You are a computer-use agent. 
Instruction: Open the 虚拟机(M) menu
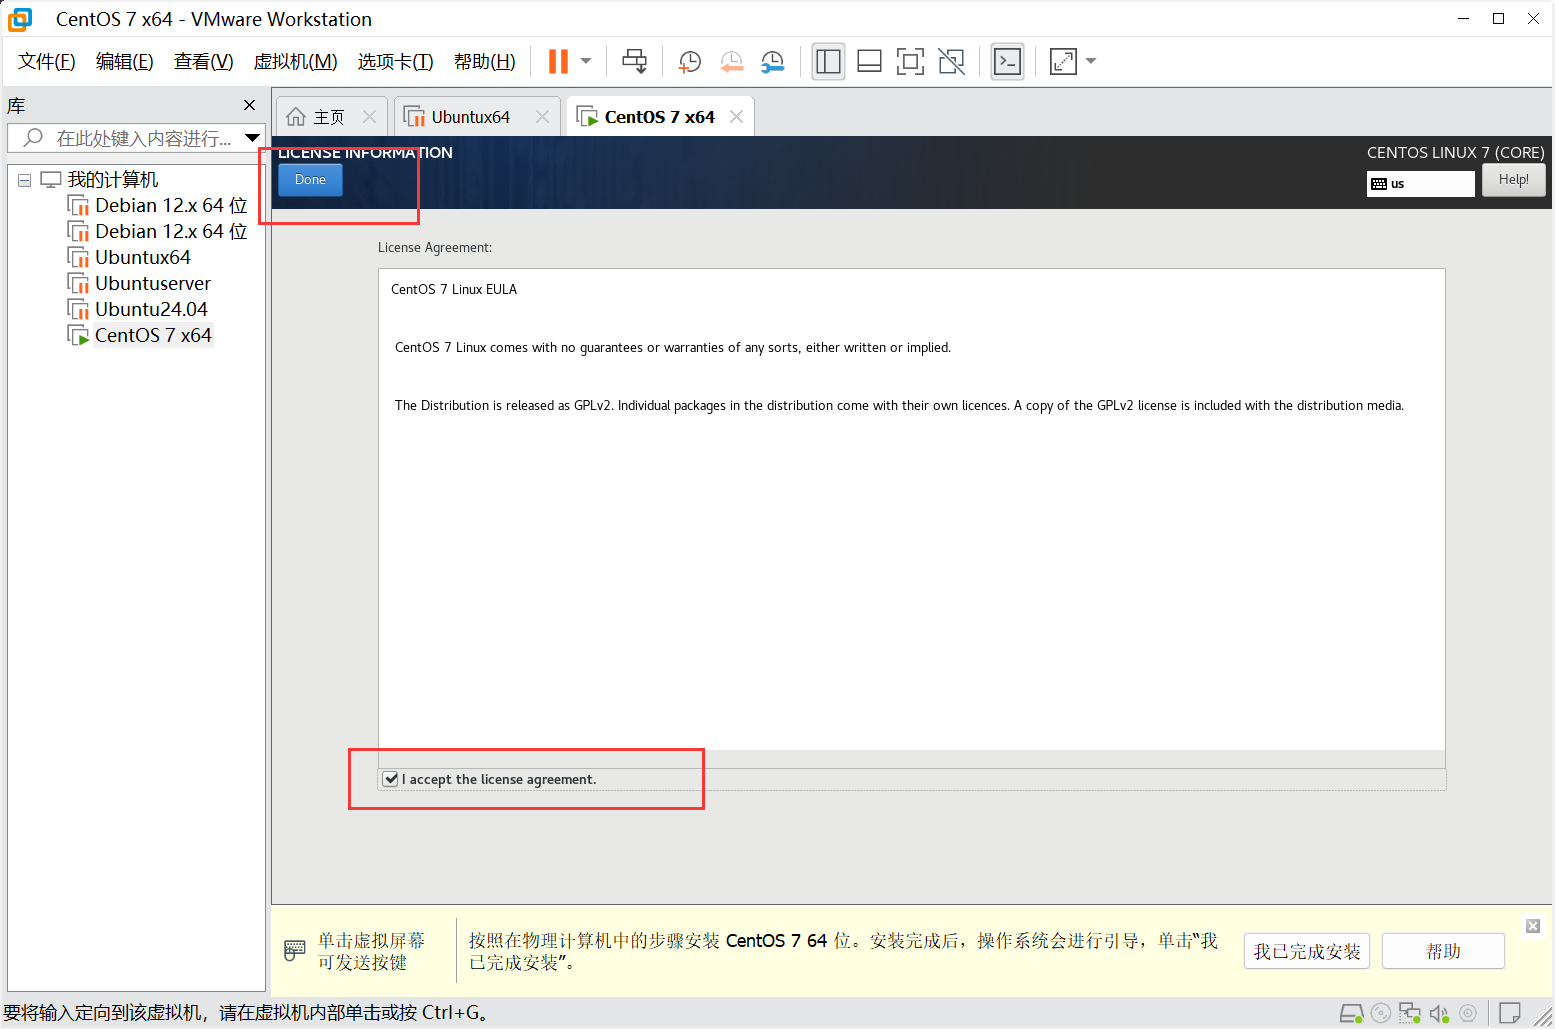pyautogui.click(x=296, y=62)
